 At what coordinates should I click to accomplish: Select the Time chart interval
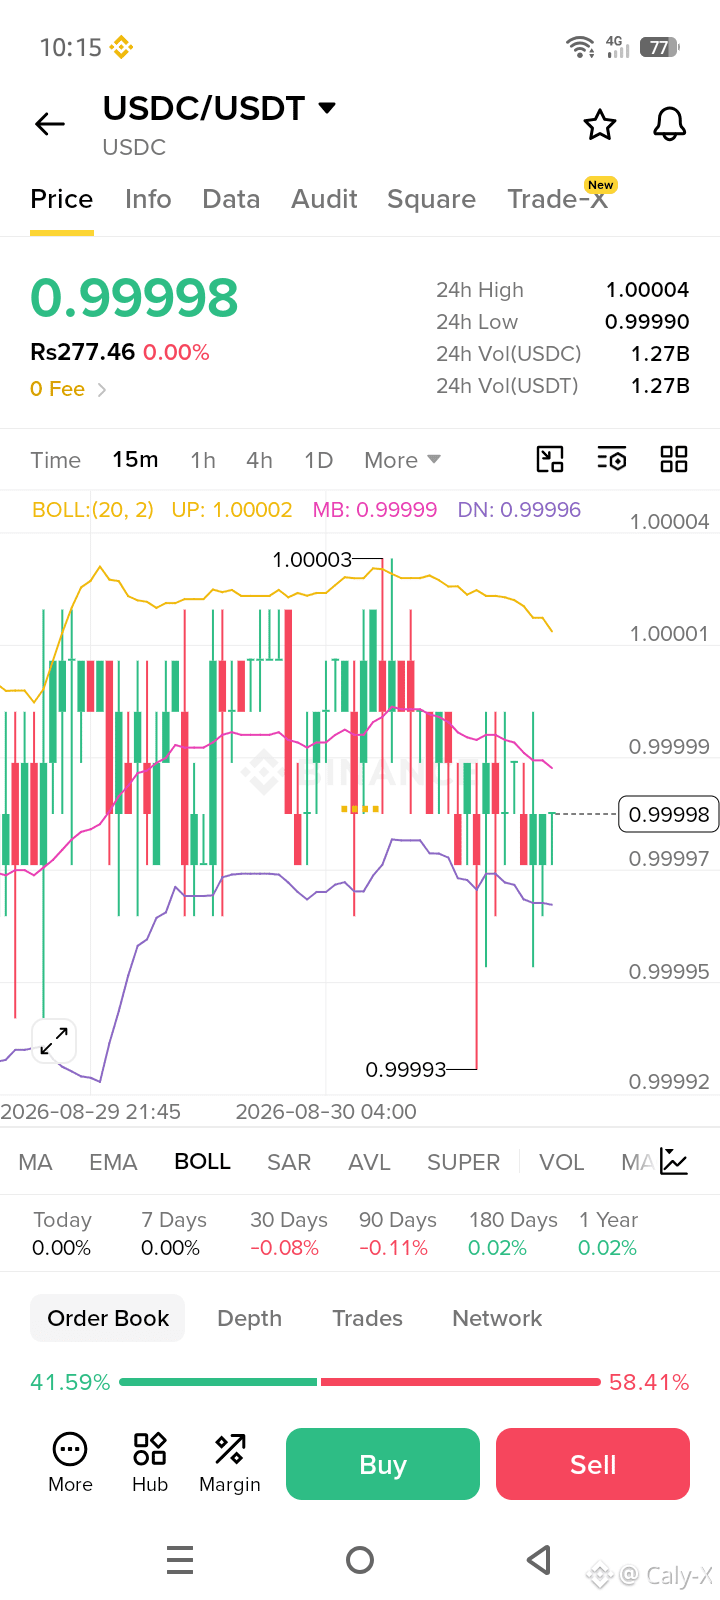pyautogui.click(x=55, y=460)
